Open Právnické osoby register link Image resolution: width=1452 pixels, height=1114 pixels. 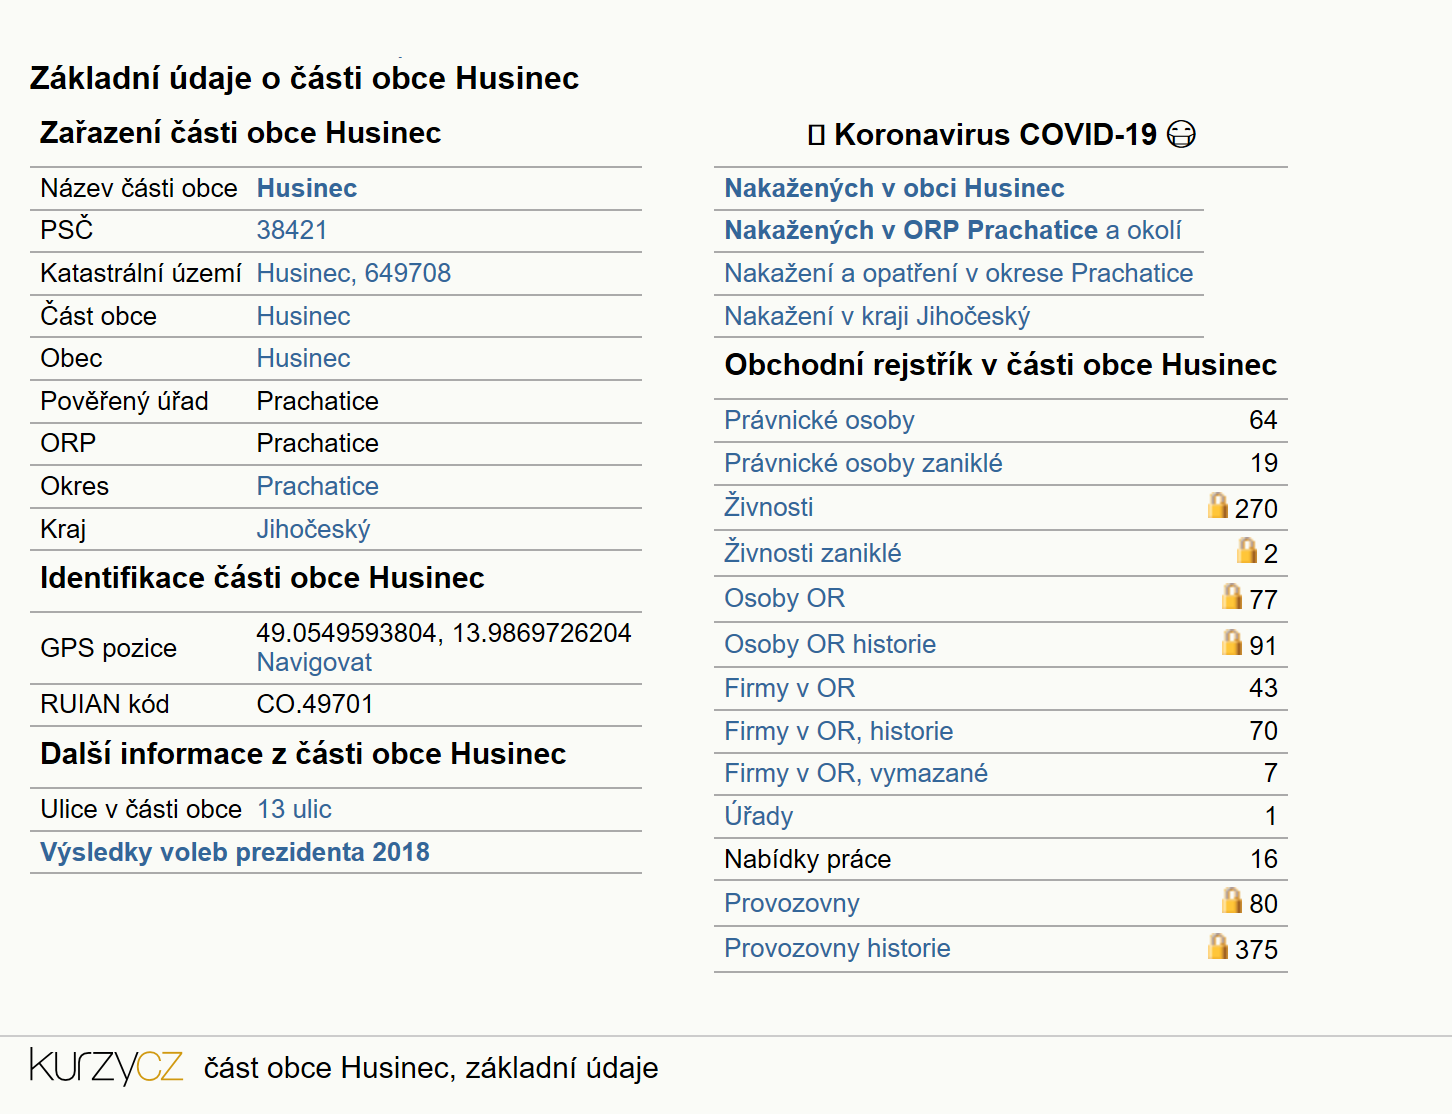[x=819, y=420]
